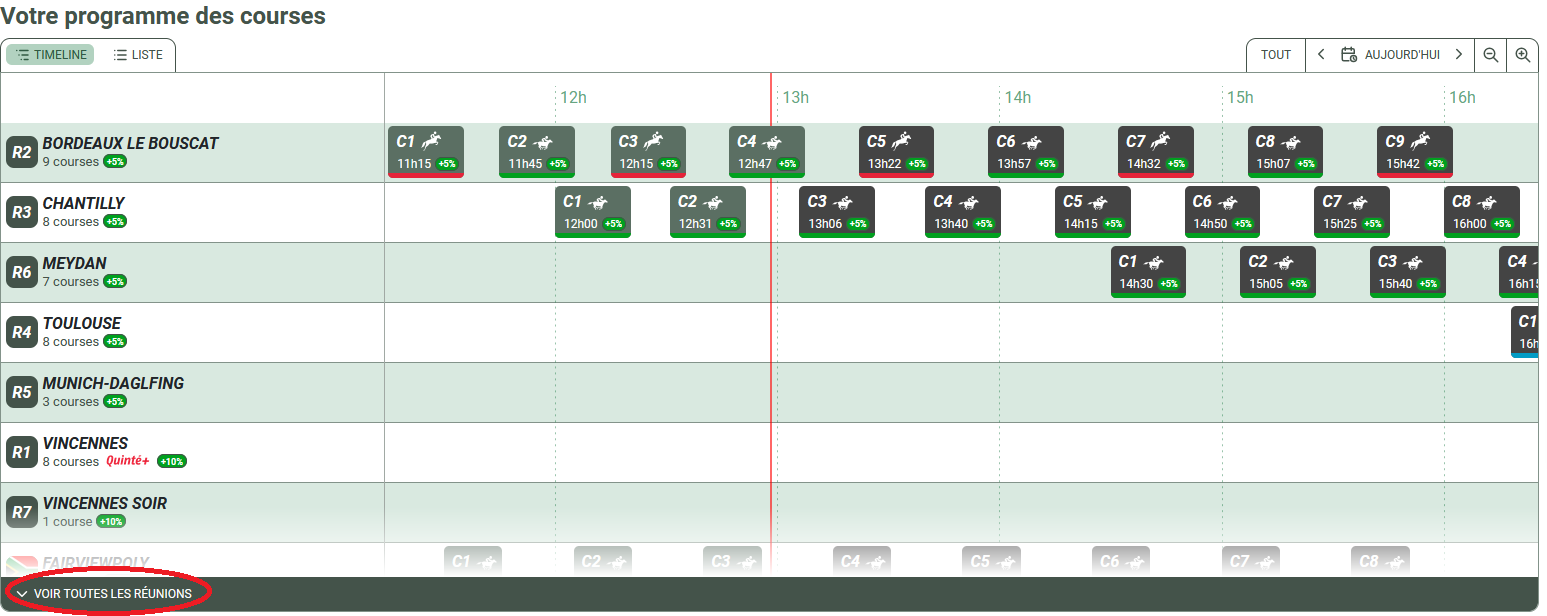The image size is (1547, 616).
Task: Click the zoom out magnifier icon
Action: (1490, 55)
